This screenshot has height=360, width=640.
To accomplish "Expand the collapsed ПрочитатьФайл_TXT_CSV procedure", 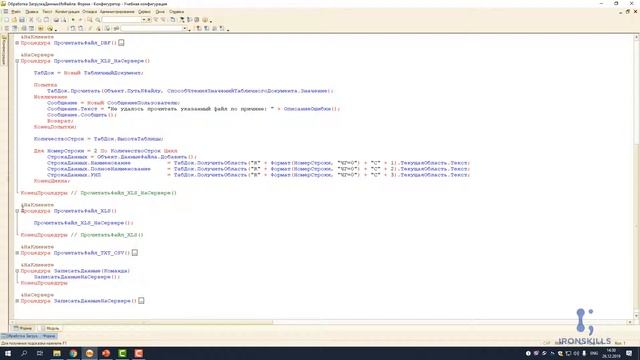I will 17,253.
